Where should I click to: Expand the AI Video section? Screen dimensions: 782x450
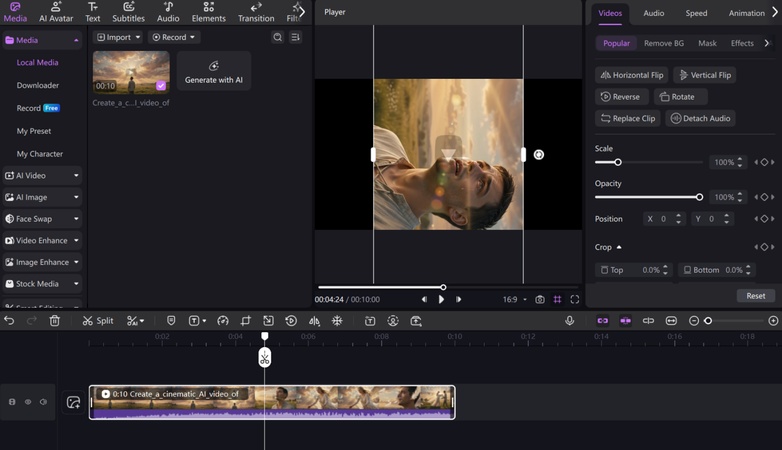[x=42, y=176]
